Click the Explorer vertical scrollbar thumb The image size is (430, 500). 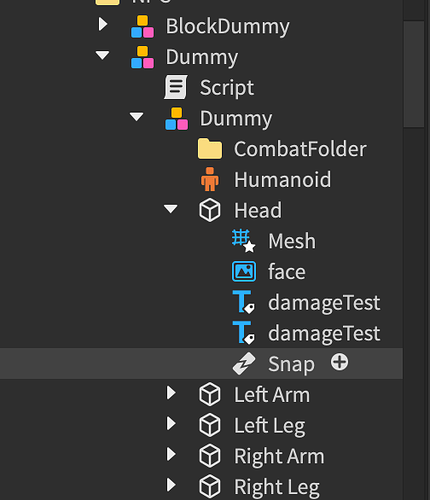[x=414, y=74]
